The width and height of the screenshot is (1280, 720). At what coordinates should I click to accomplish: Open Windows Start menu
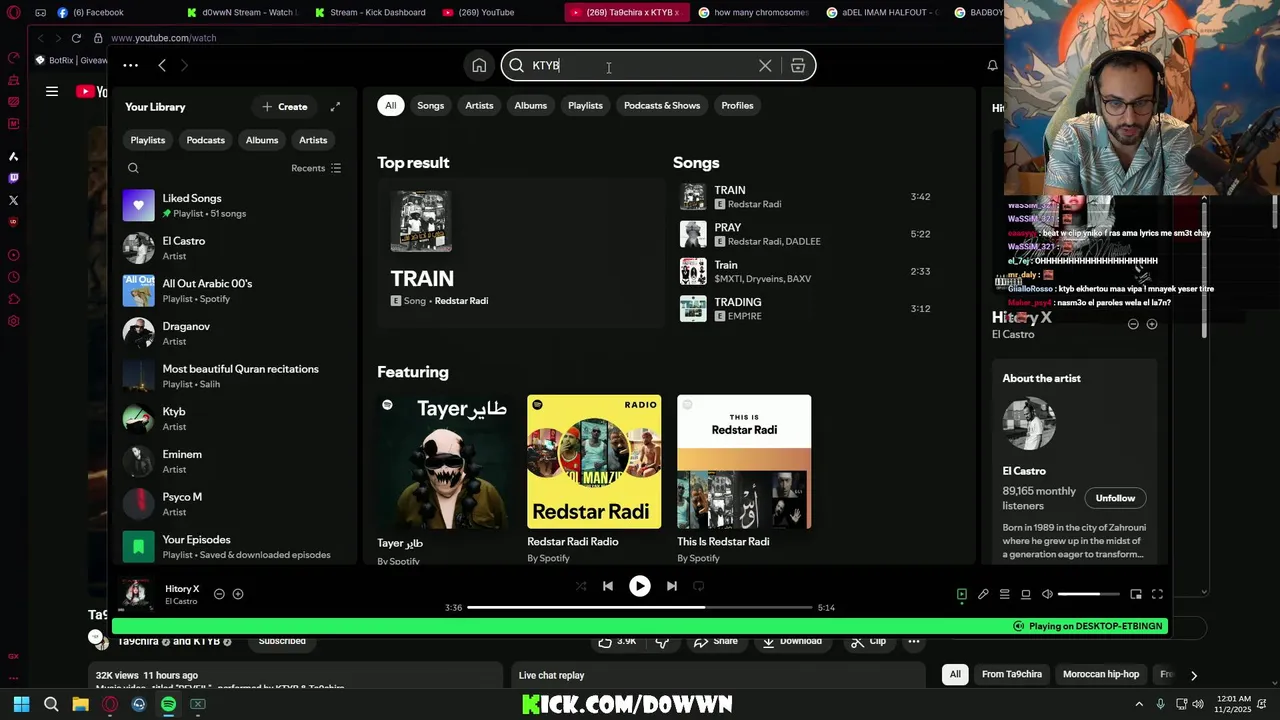pos(21,704)
